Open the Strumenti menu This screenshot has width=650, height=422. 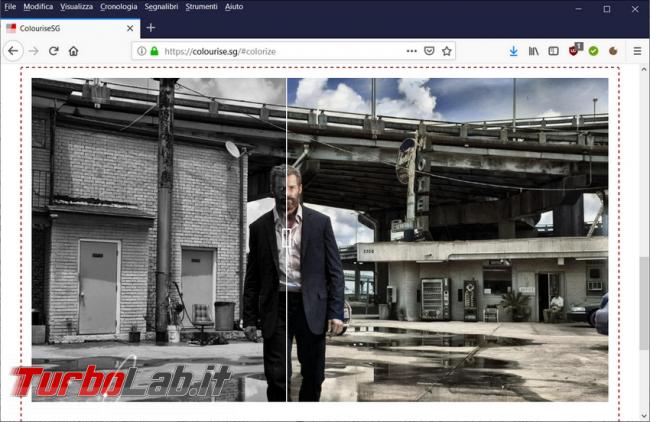pyautogui.click(x=201, y=7)
